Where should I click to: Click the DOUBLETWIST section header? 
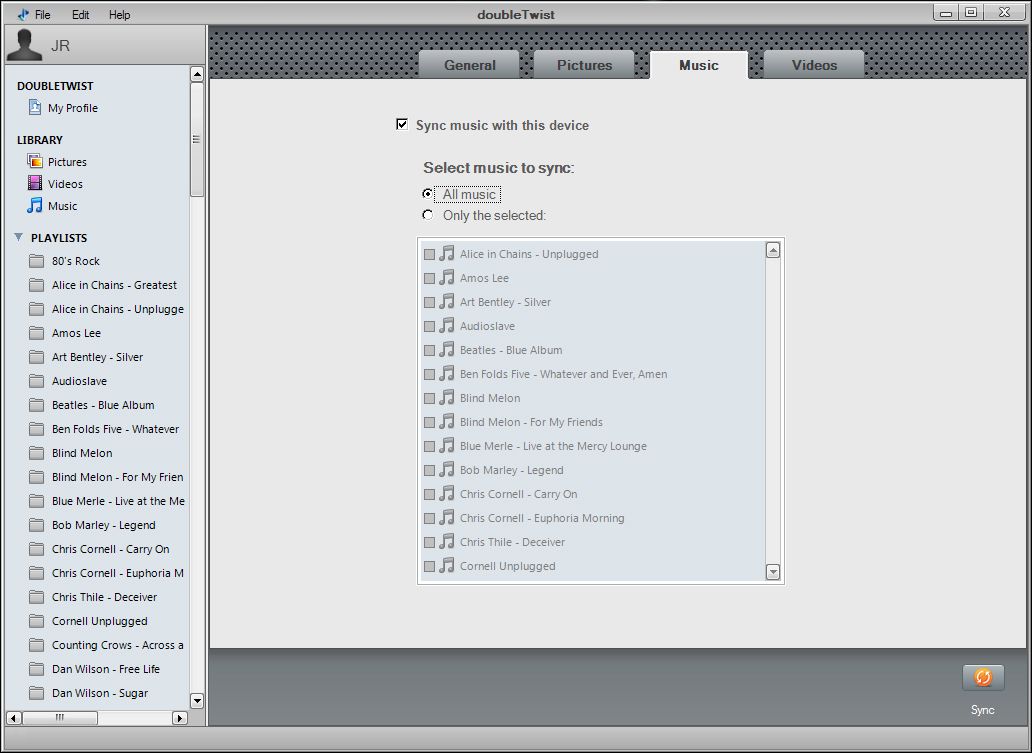pos(55,86)
